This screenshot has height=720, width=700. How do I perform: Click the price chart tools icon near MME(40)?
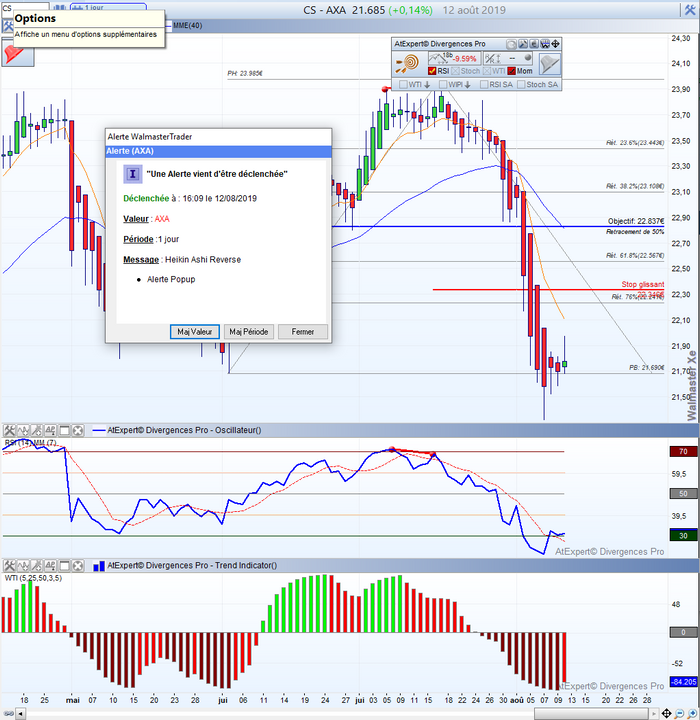click(x=7, y=26)
